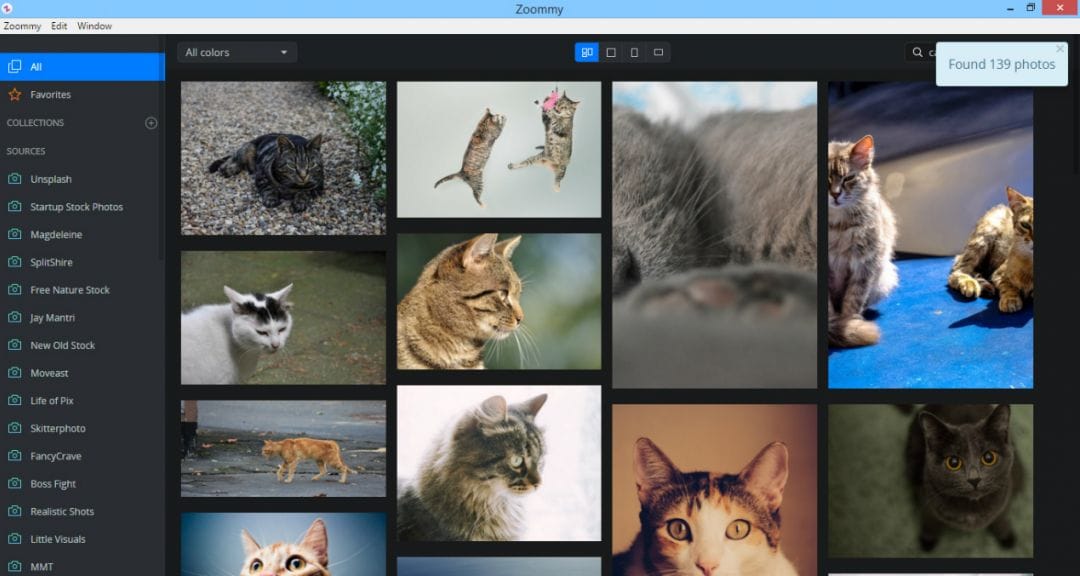Click the camera icon beside New Old Stock
The image size is (1080, 576).
pyautogui.click(x=14, y=344)
